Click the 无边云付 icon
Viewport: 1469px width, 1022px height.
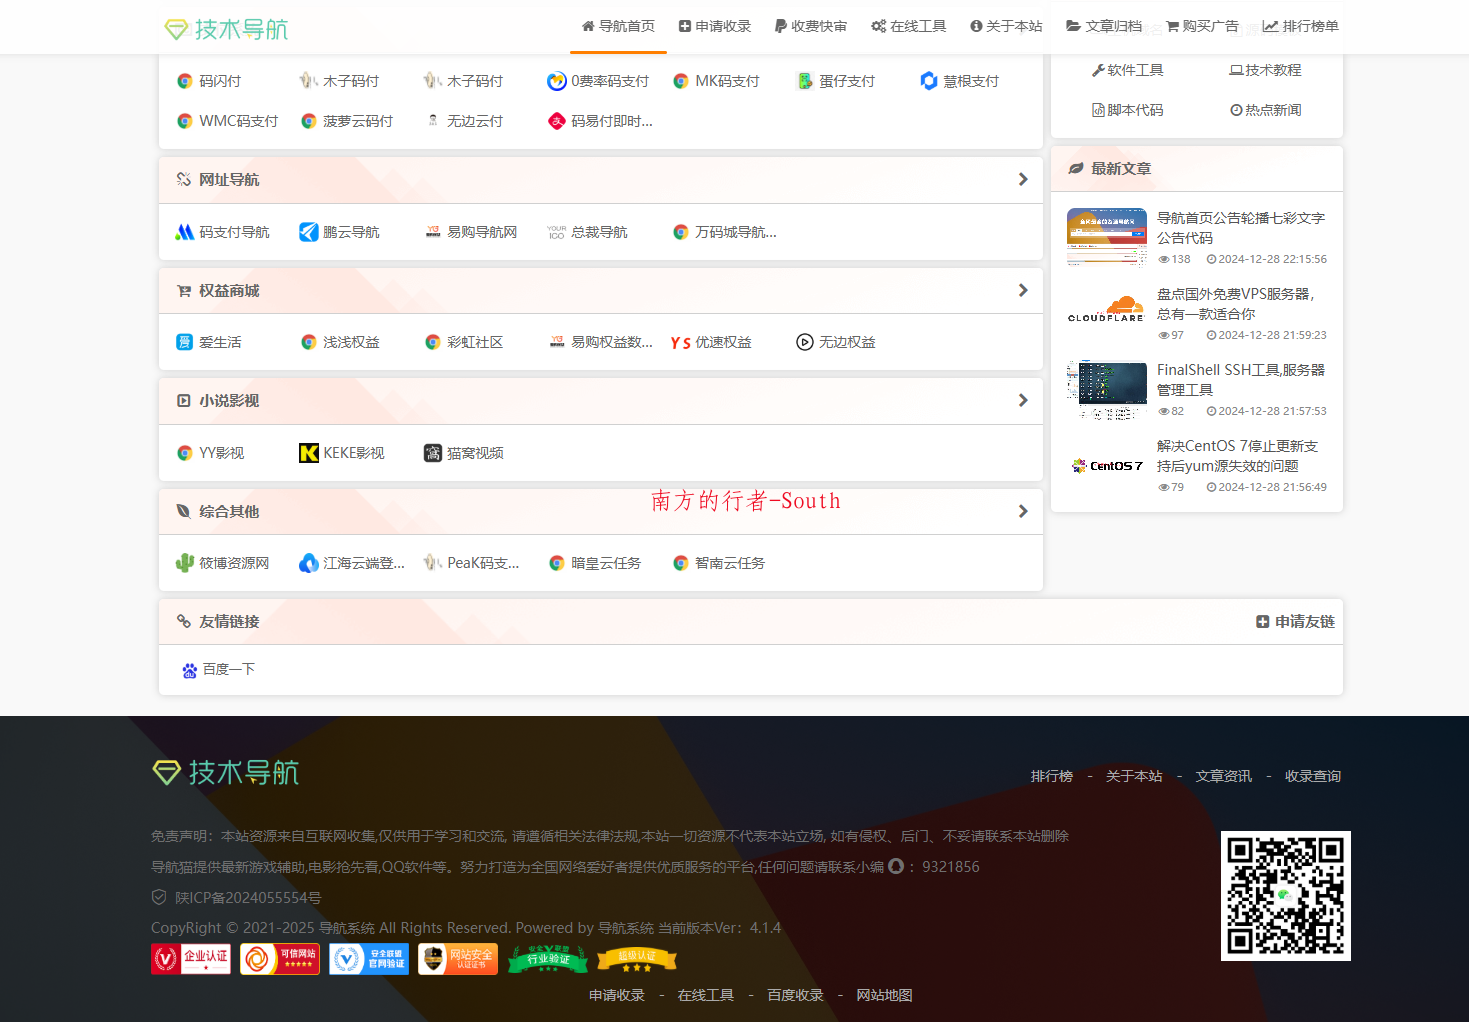pos(433,121)
